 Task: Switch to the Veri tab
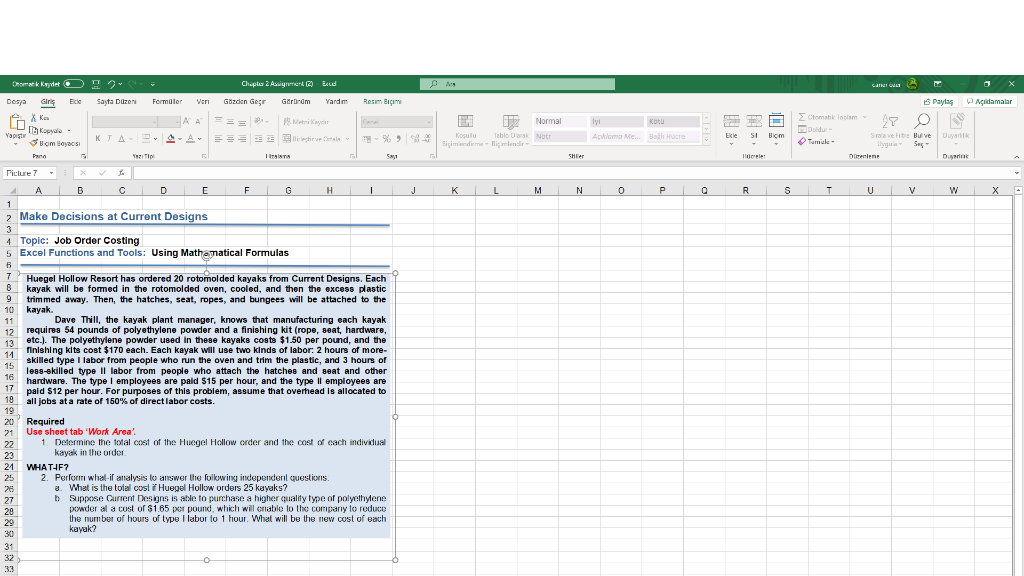pyautogui.click(x=203, y=101)
